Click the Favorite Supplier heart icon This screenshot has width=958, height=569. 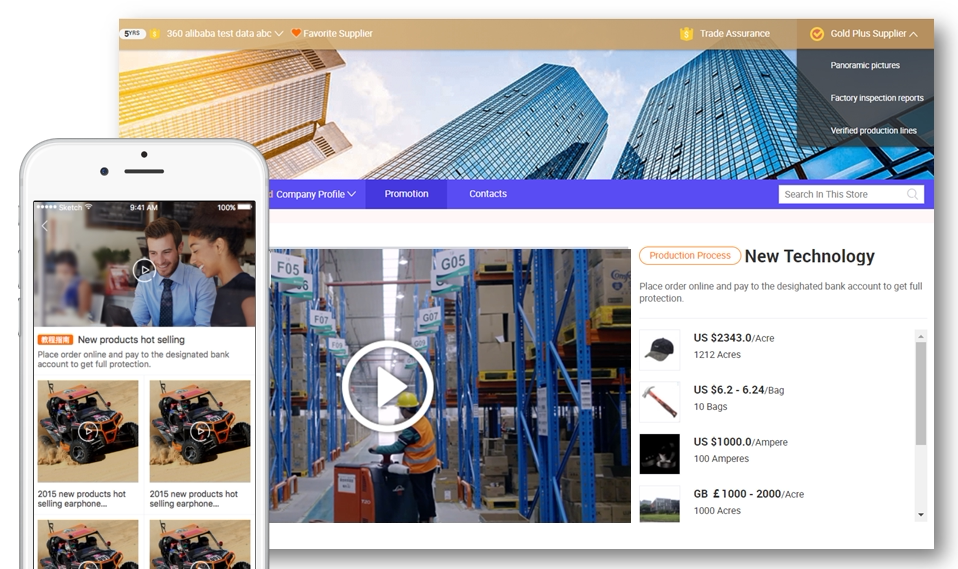pyautogui.click(x=296, y=33)
